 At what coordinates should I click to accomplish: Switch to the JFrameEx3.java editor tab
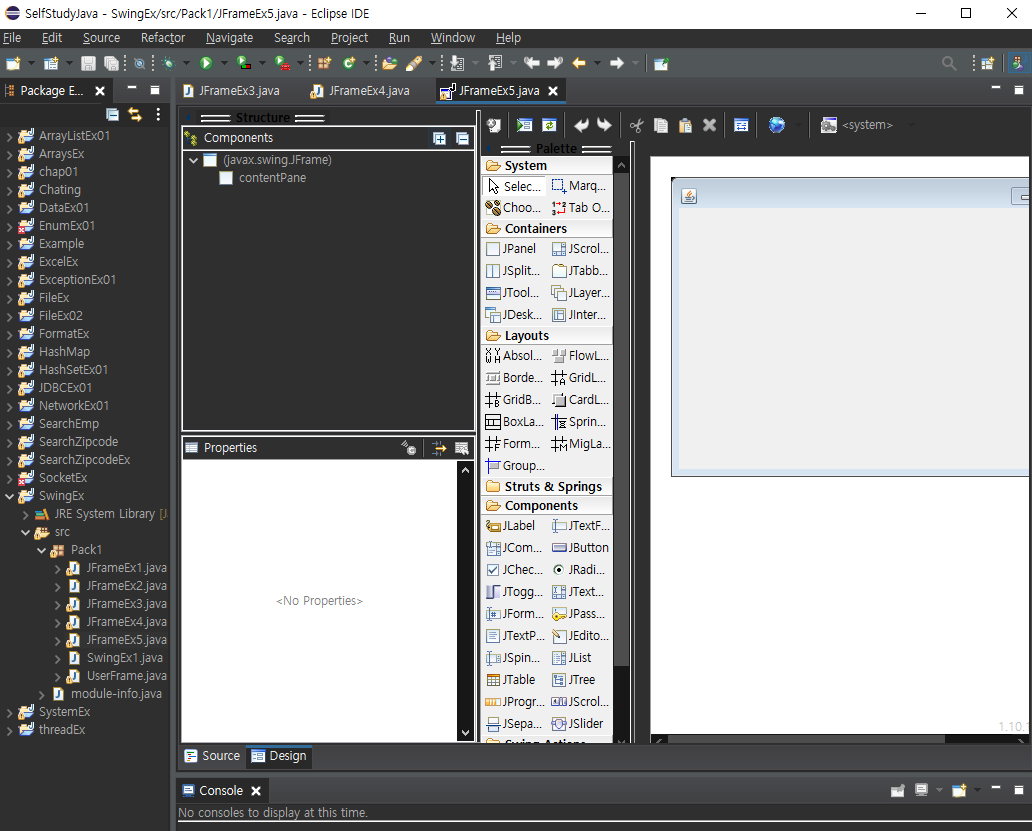232,91
